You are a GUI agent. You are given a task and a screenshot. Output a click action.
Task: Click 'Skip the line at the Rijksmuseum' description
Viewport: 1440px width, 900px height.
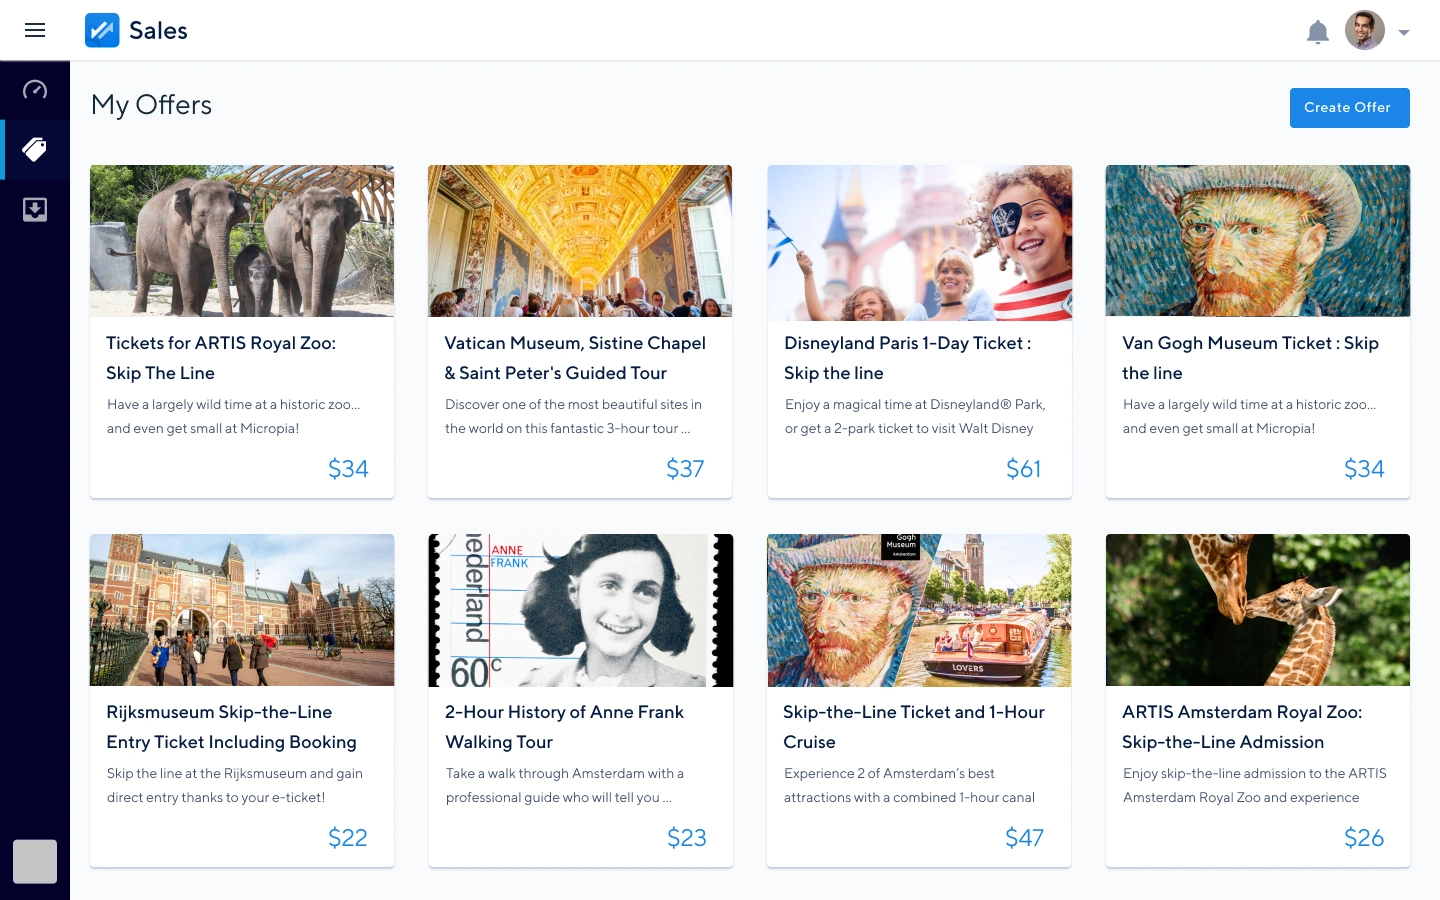234,786
